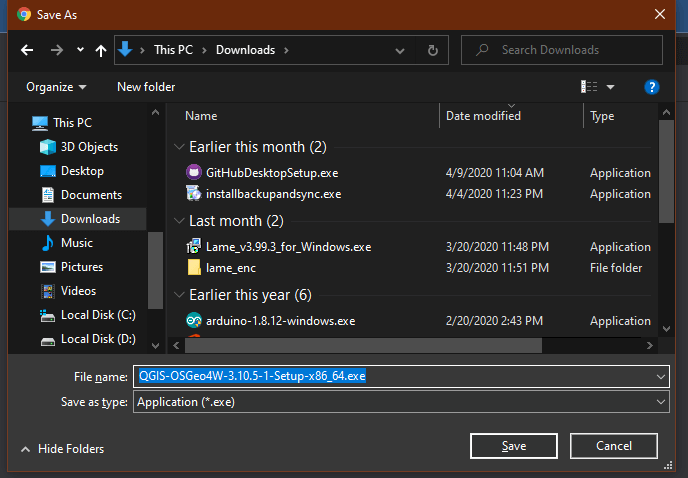Go up one folder level
This screenshot has width=688, height=478.
pos(101,50)
